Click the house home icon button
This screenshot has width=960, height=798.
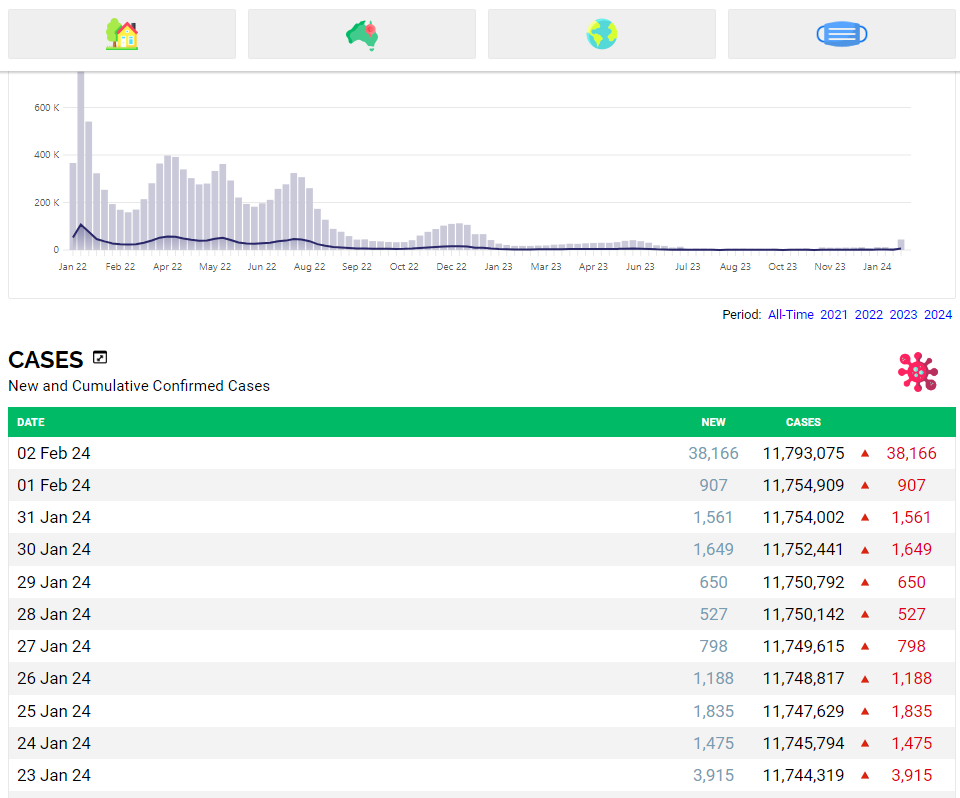click(x=122, y=34)
